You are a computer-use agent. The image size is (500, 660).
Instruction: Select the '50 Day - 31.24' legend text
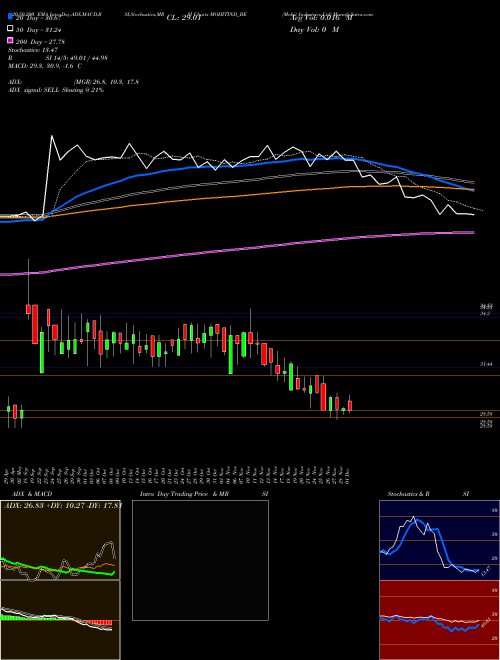click(40, 30)
